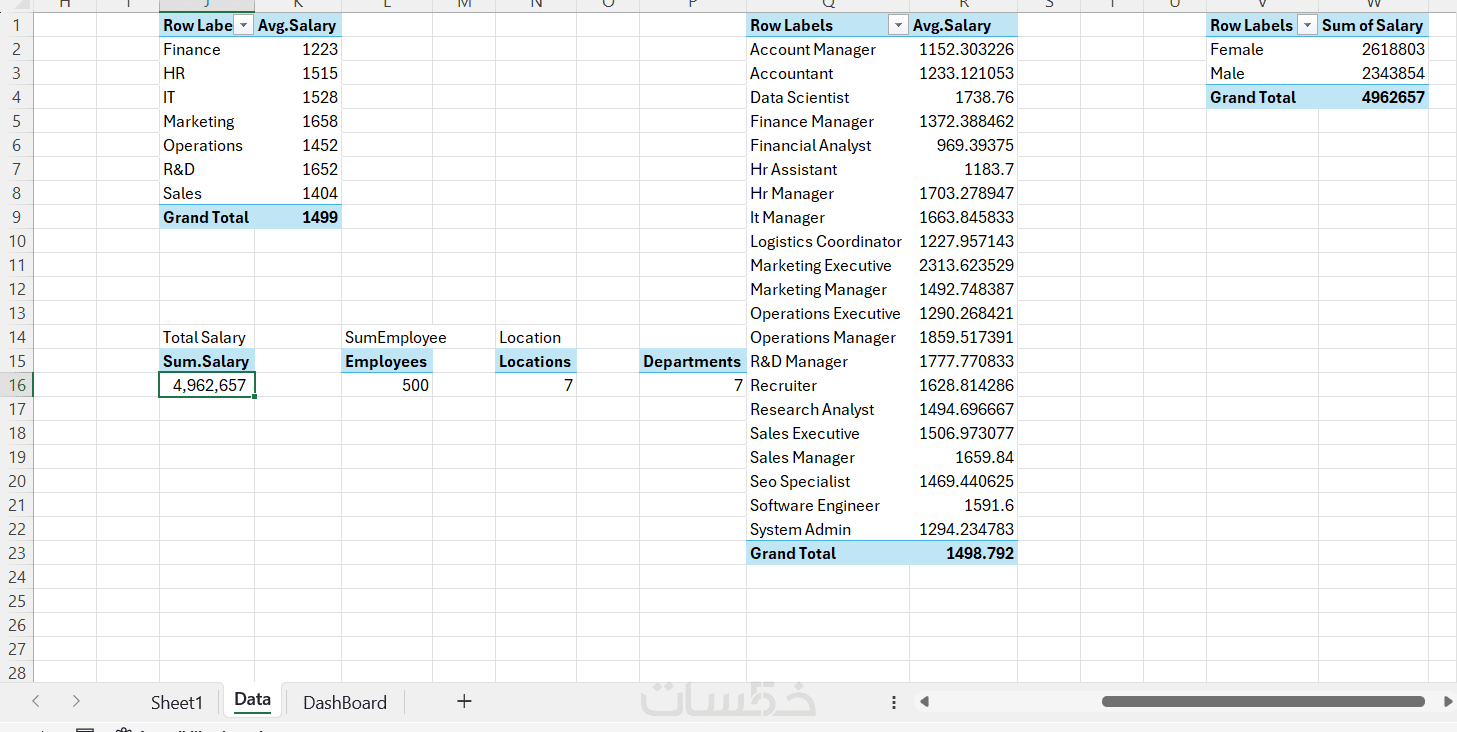
Task: Click the next sheet navigation arrow
Action: click(76, 701)
